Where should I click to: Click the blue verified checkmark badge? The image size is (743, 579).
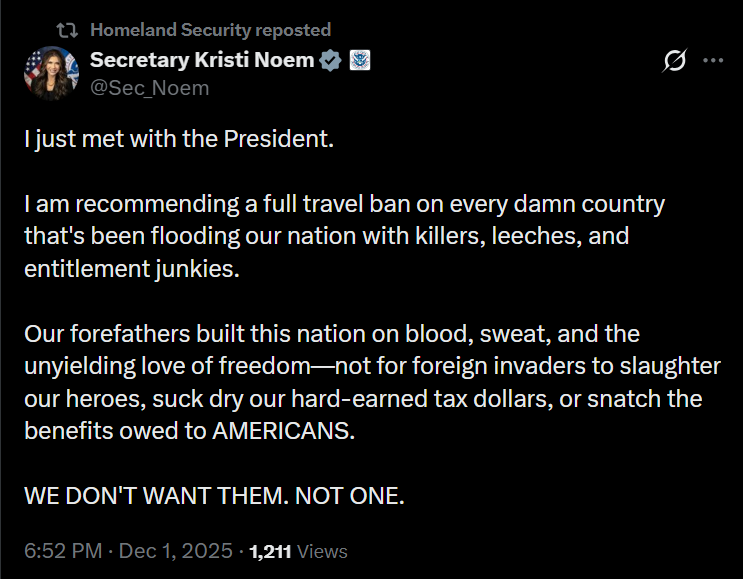(x=330, y=61)
